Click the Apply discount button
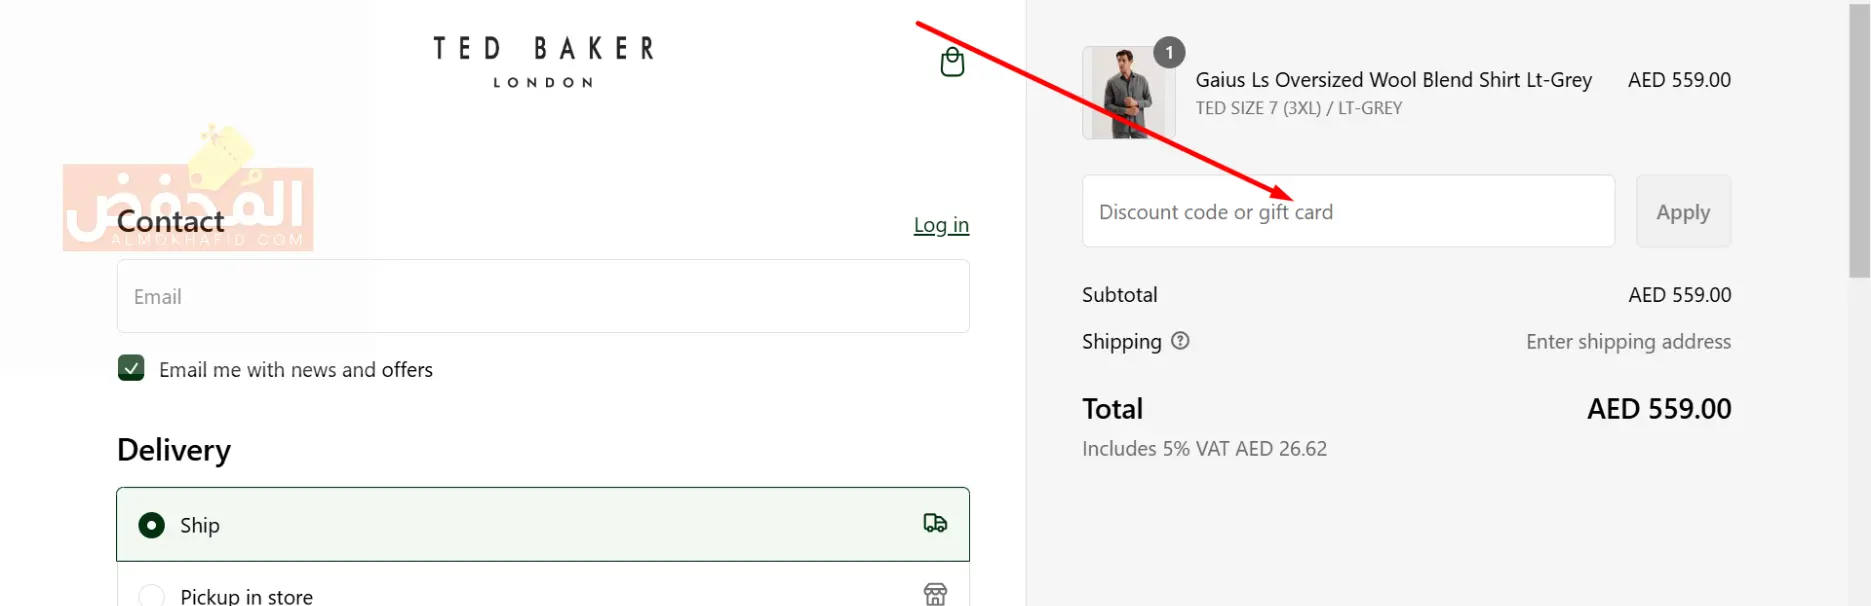This screenshot has width=1871, height=606. click(x=1683, y=212)
